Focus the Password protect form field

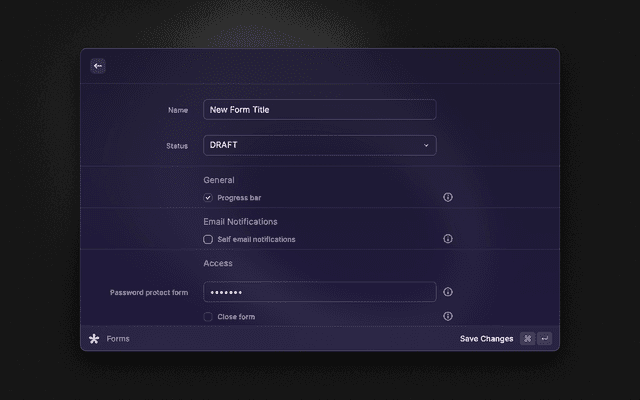point(319,292)
